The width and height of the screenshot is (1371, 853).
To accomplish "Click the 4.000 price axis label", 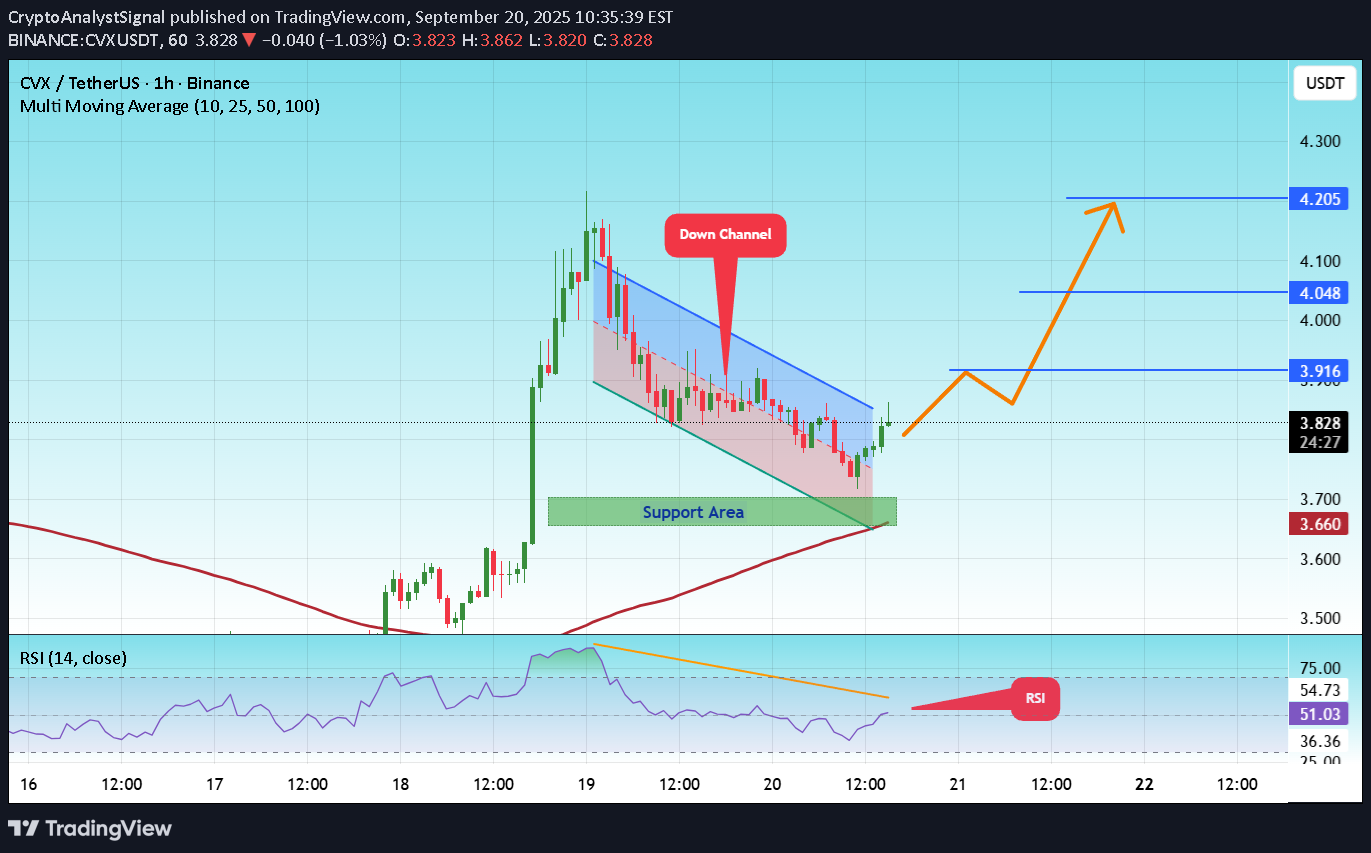I will tap(1319, 320).
